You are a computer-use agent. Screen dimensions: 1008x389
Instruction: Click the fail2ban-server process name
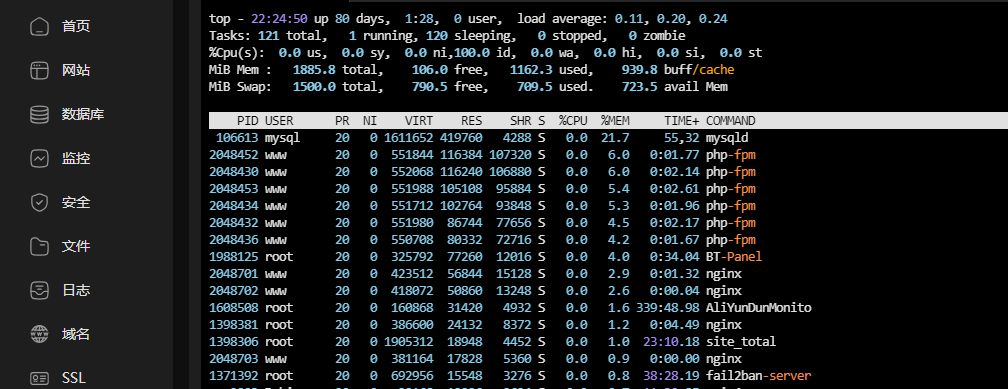click(759, 375)
